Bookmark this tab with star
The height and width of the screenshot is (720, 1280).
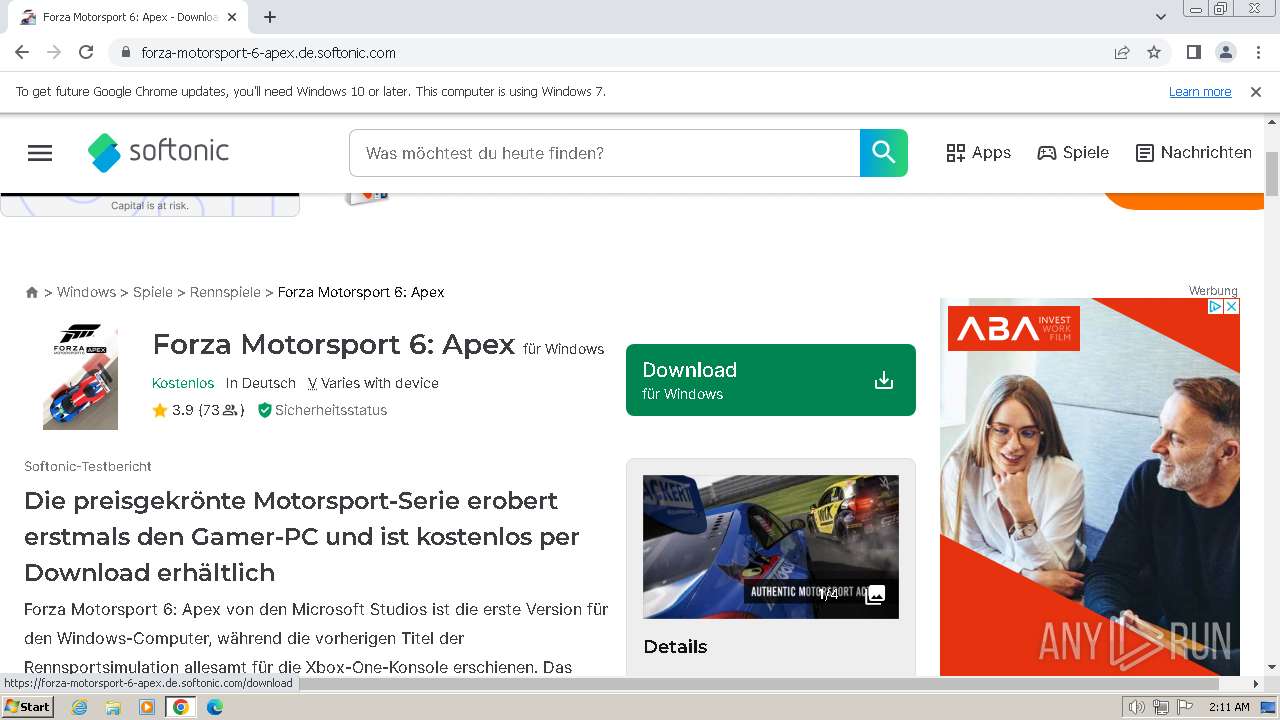(1154, 52)
